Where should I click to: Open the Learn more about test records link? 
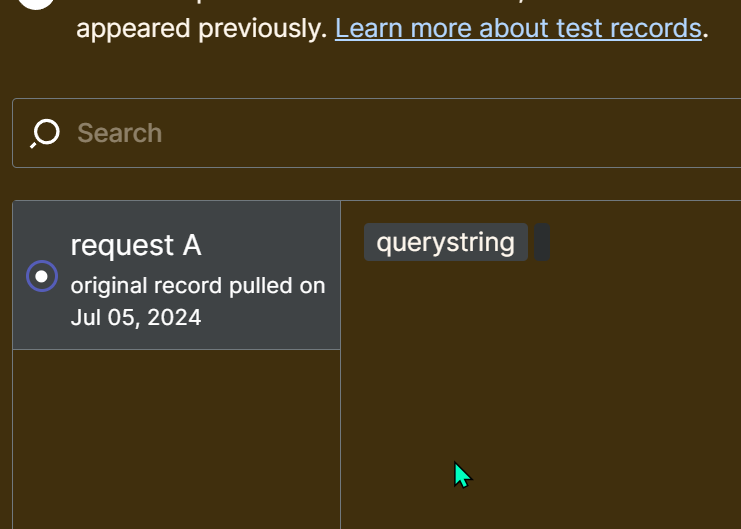pyautogui.click(x=518, y=28)
